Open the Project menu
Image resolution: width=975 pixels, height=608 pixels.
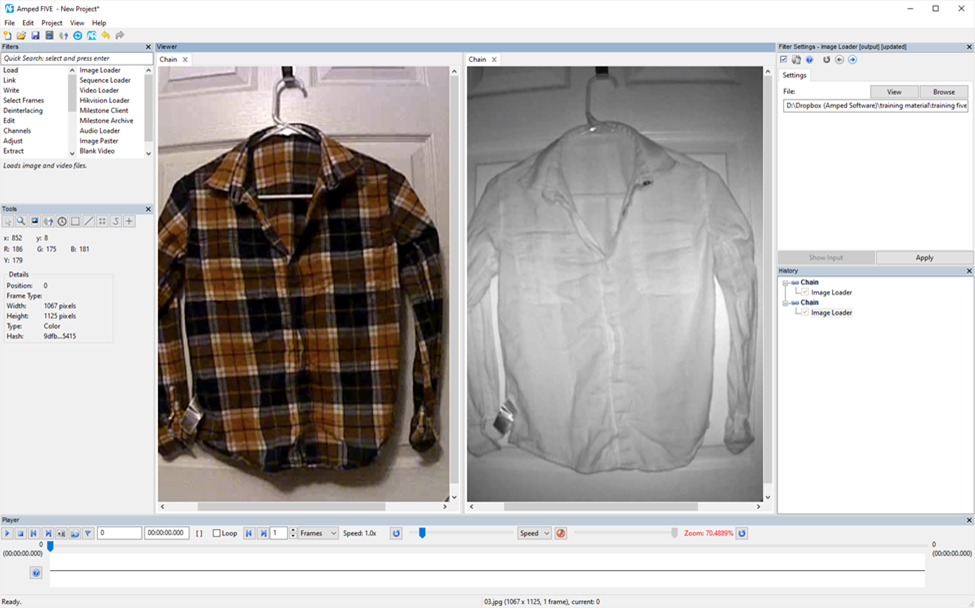[x=52, y=22]
